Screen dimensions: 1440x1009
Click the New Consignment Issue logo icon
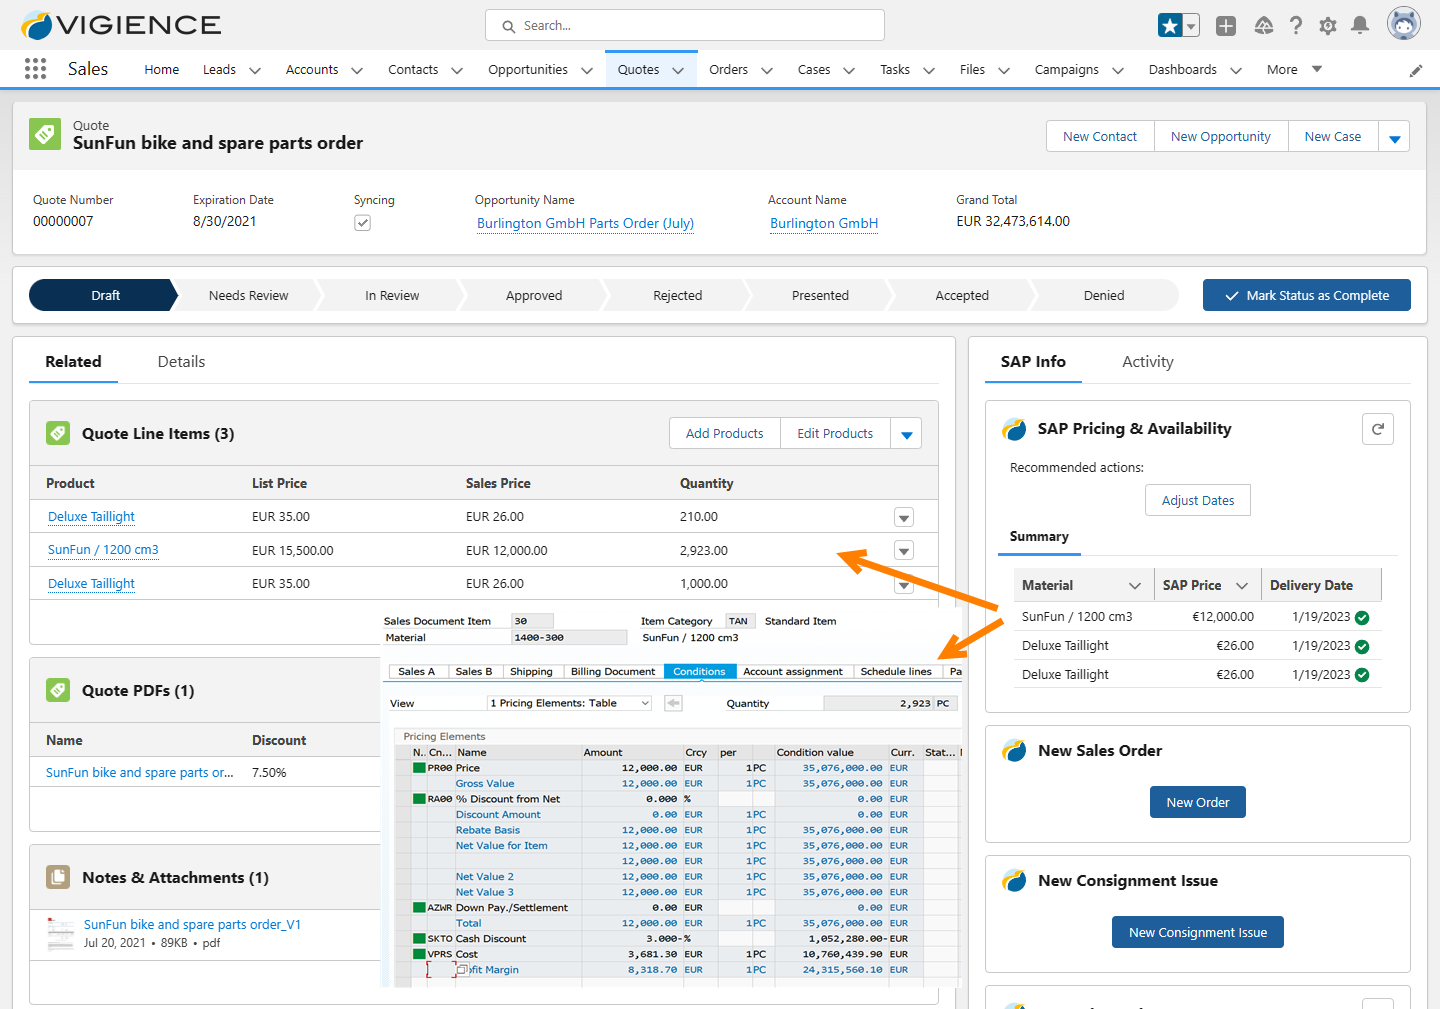[1014, 881]
